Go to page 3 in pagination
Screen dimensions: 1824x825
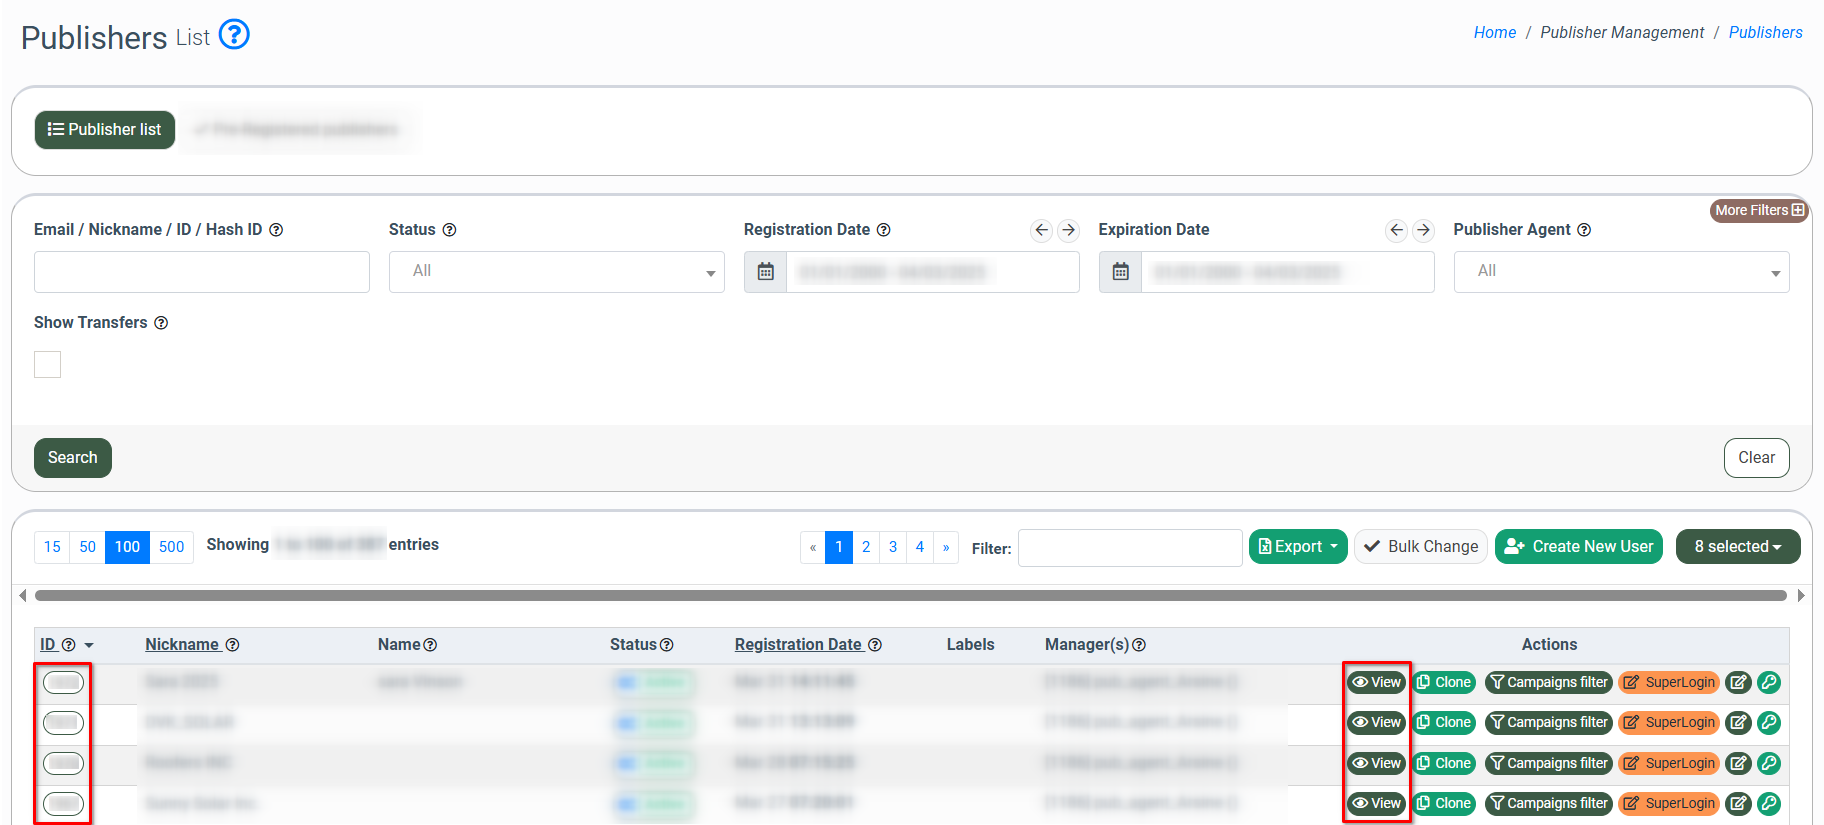tap(893, 547)
